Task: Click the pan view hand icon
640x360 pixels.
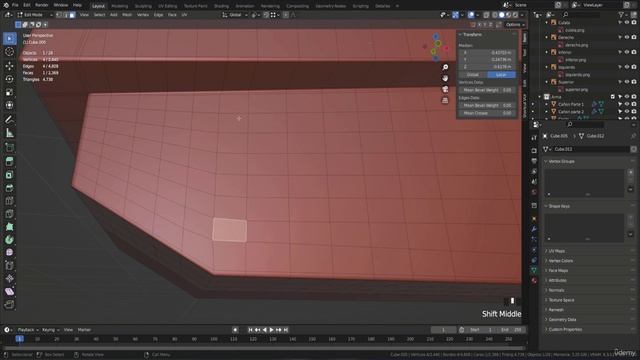Action: [445, 78]
